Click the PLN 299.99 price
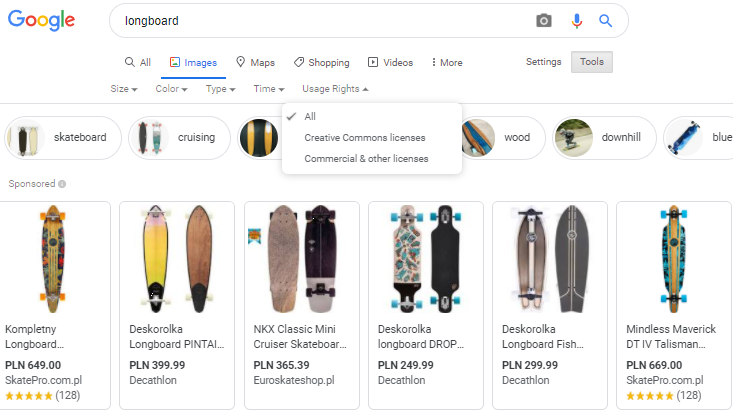 pyautogui.click(x=530, y=365)
